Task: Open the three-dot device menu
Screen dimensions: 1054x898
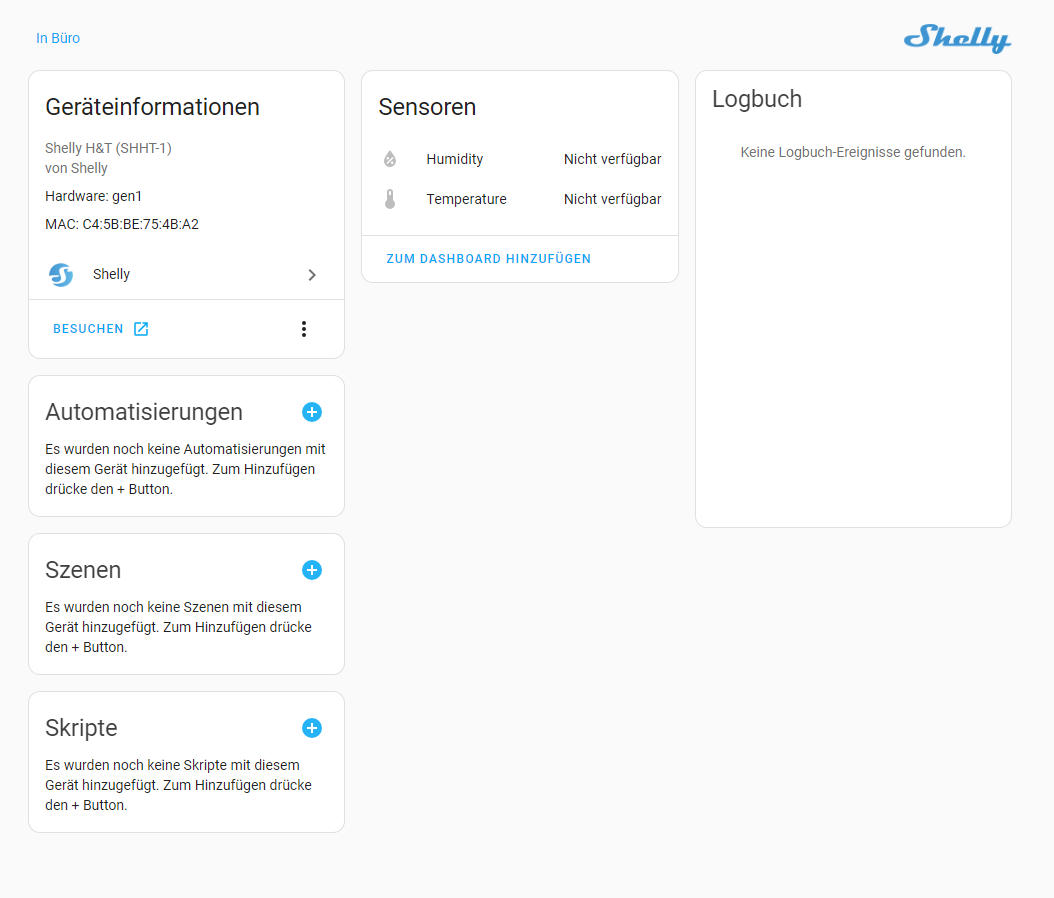Action: [x=304, y=329]
